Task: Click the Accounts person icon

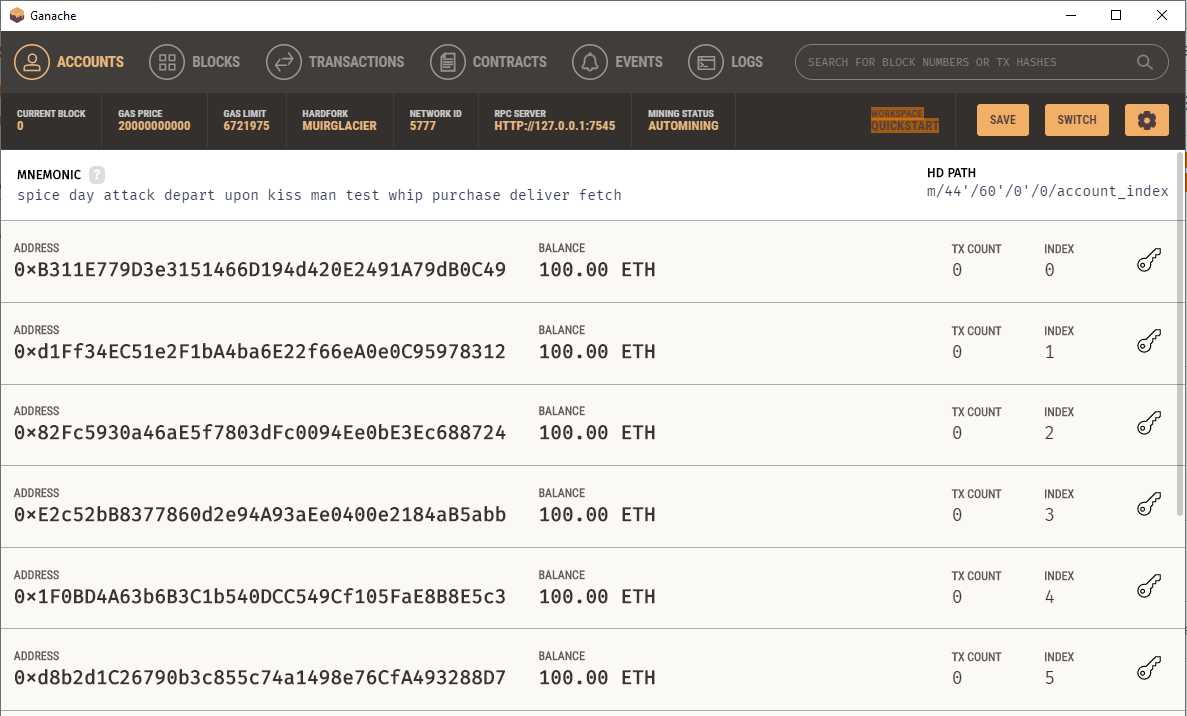Action: pyautogui.click(x=32, y=62)
